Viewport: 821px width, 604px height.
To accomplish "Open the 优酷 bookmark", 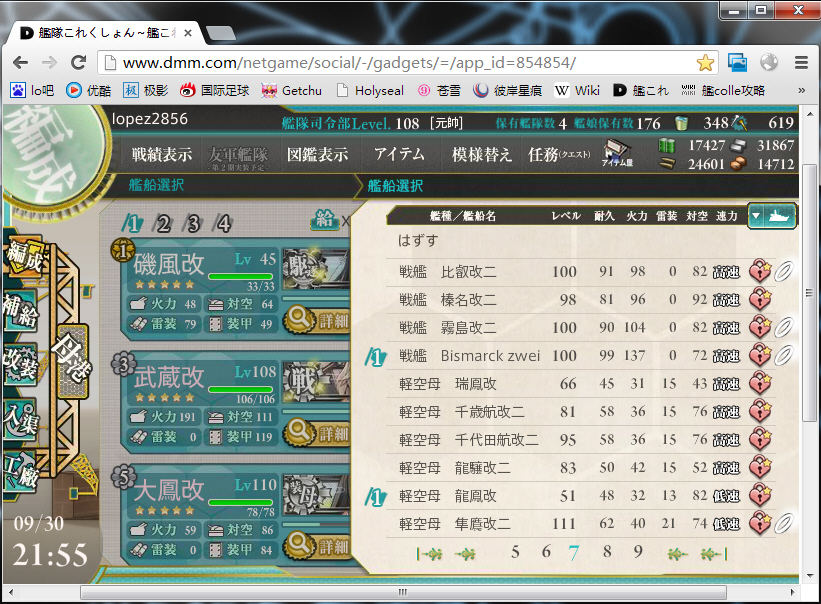I will 88,91.
